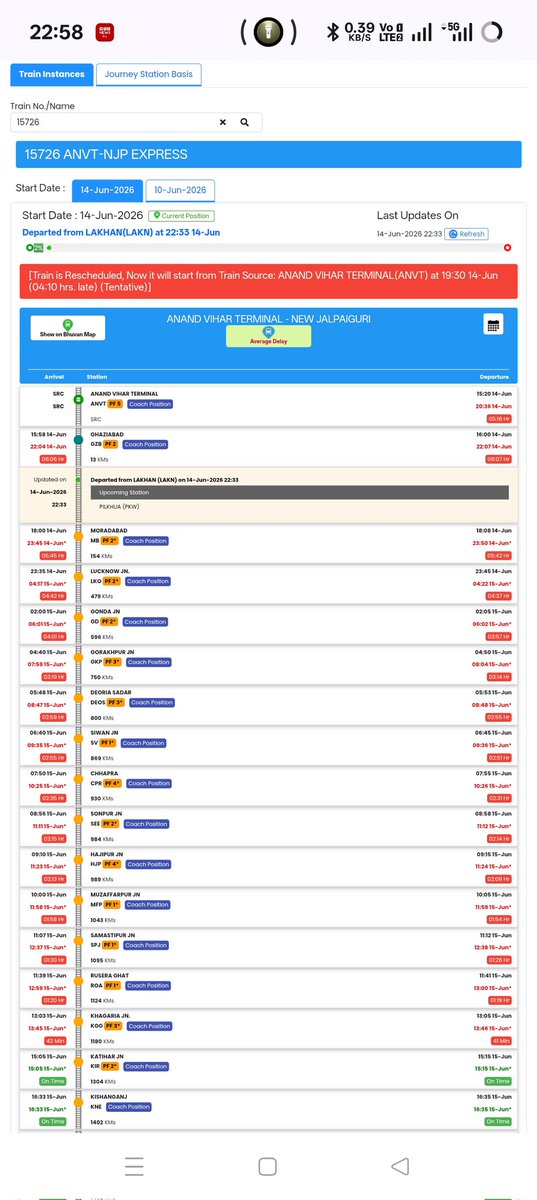Open Coach Position for Samastipur Jn
This screenshot has height=1200, width=537.
coord(147,945)
